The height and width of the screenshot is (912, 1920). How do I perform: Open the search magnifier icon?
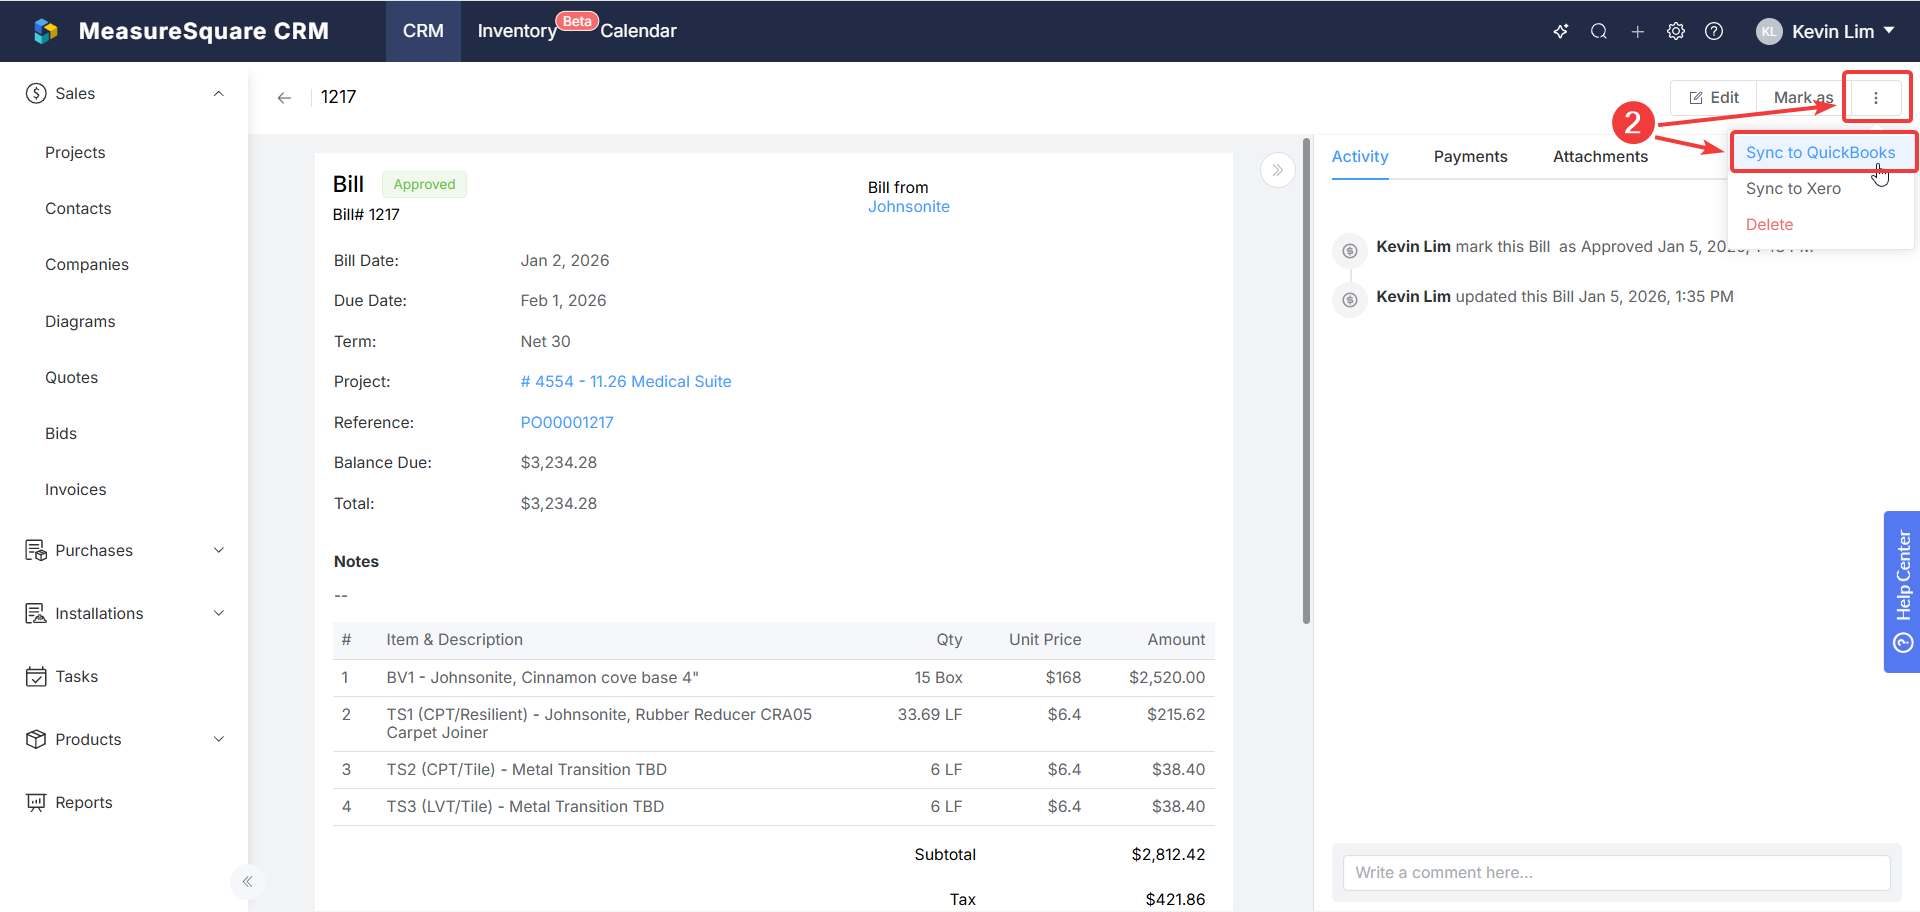[x=1599, y=31]
